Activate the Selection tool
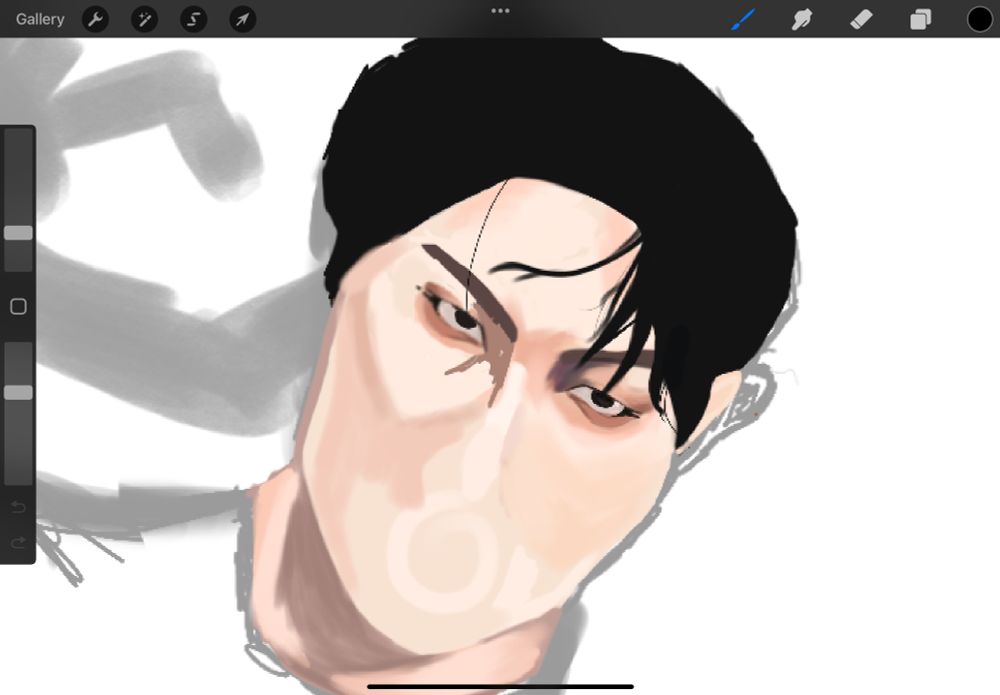1000x695 pixels. point(193,20)
